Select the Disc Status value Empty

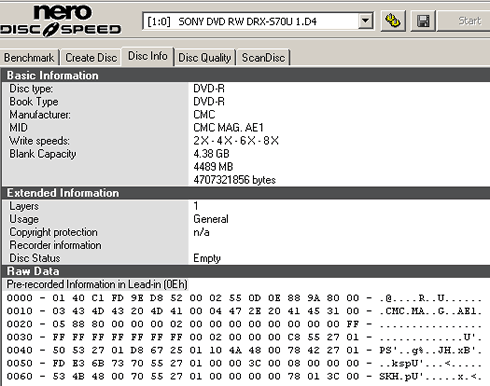(207, 258)
